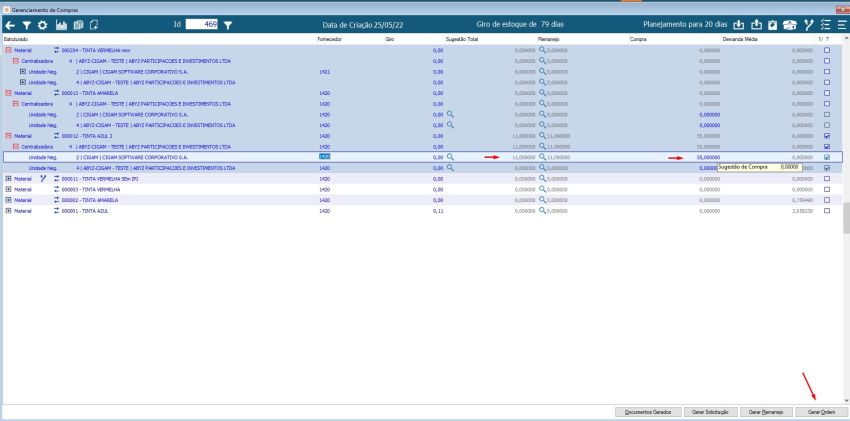This screenshot has height=421, width=850.
Task: Click the Estruturado column header
Action: tap(16, 39)
